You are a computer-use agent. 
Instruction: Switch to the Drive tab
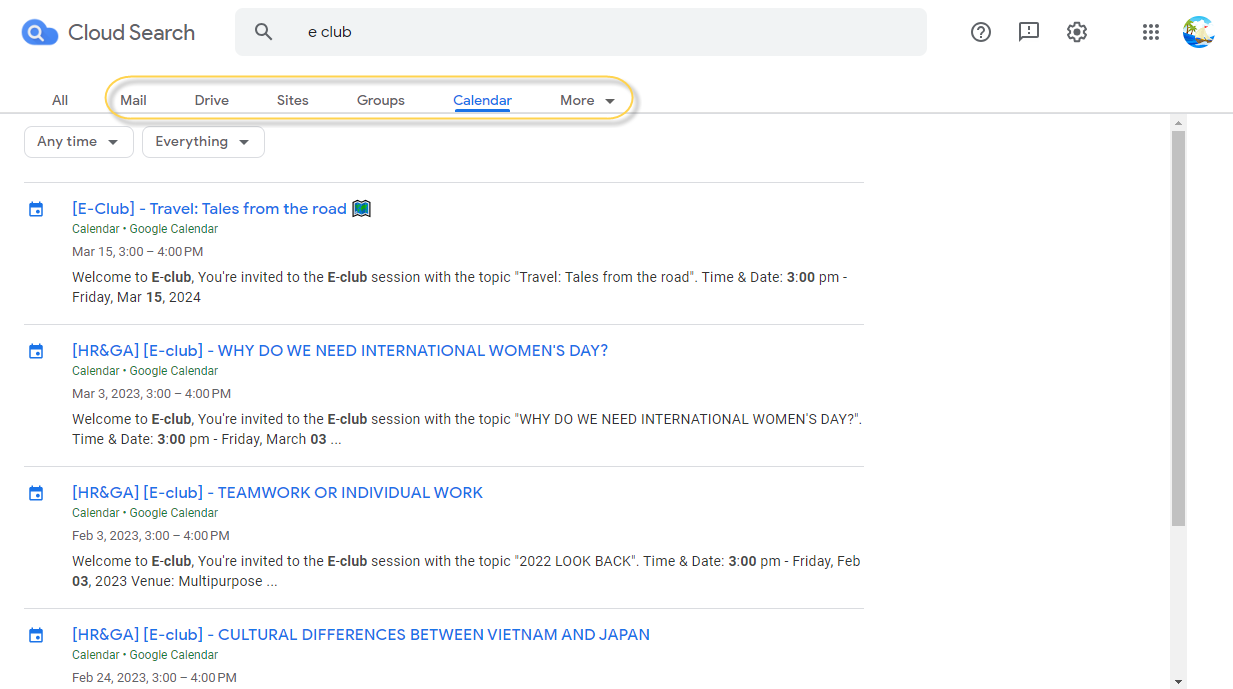coord(211,100)
